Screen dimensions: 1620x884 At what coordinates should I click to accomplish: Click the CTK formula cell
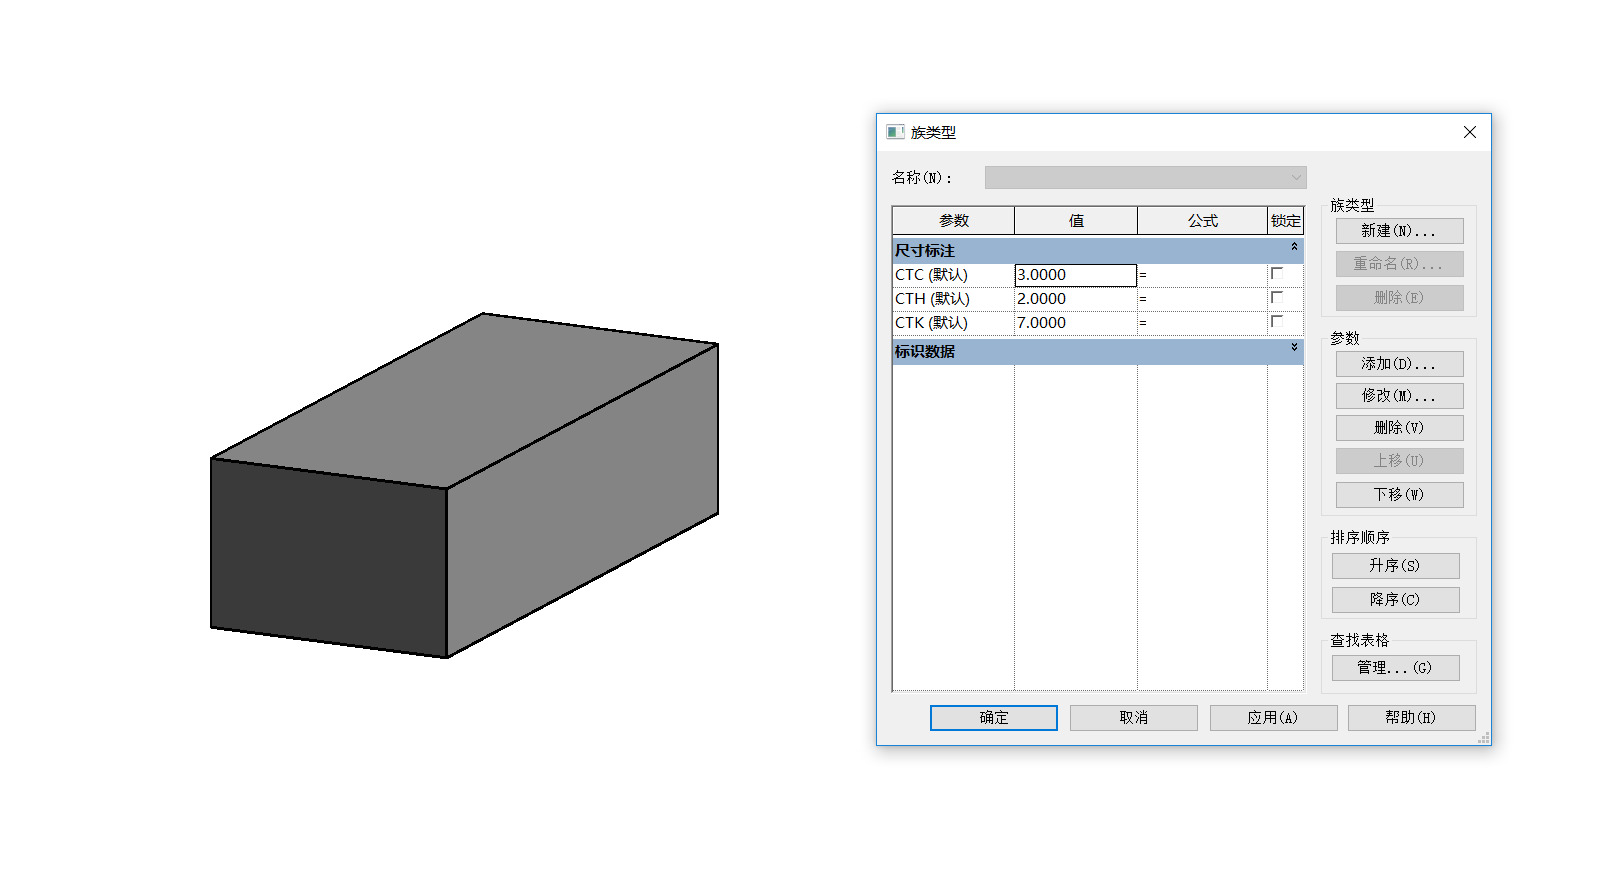(1202, 323)
